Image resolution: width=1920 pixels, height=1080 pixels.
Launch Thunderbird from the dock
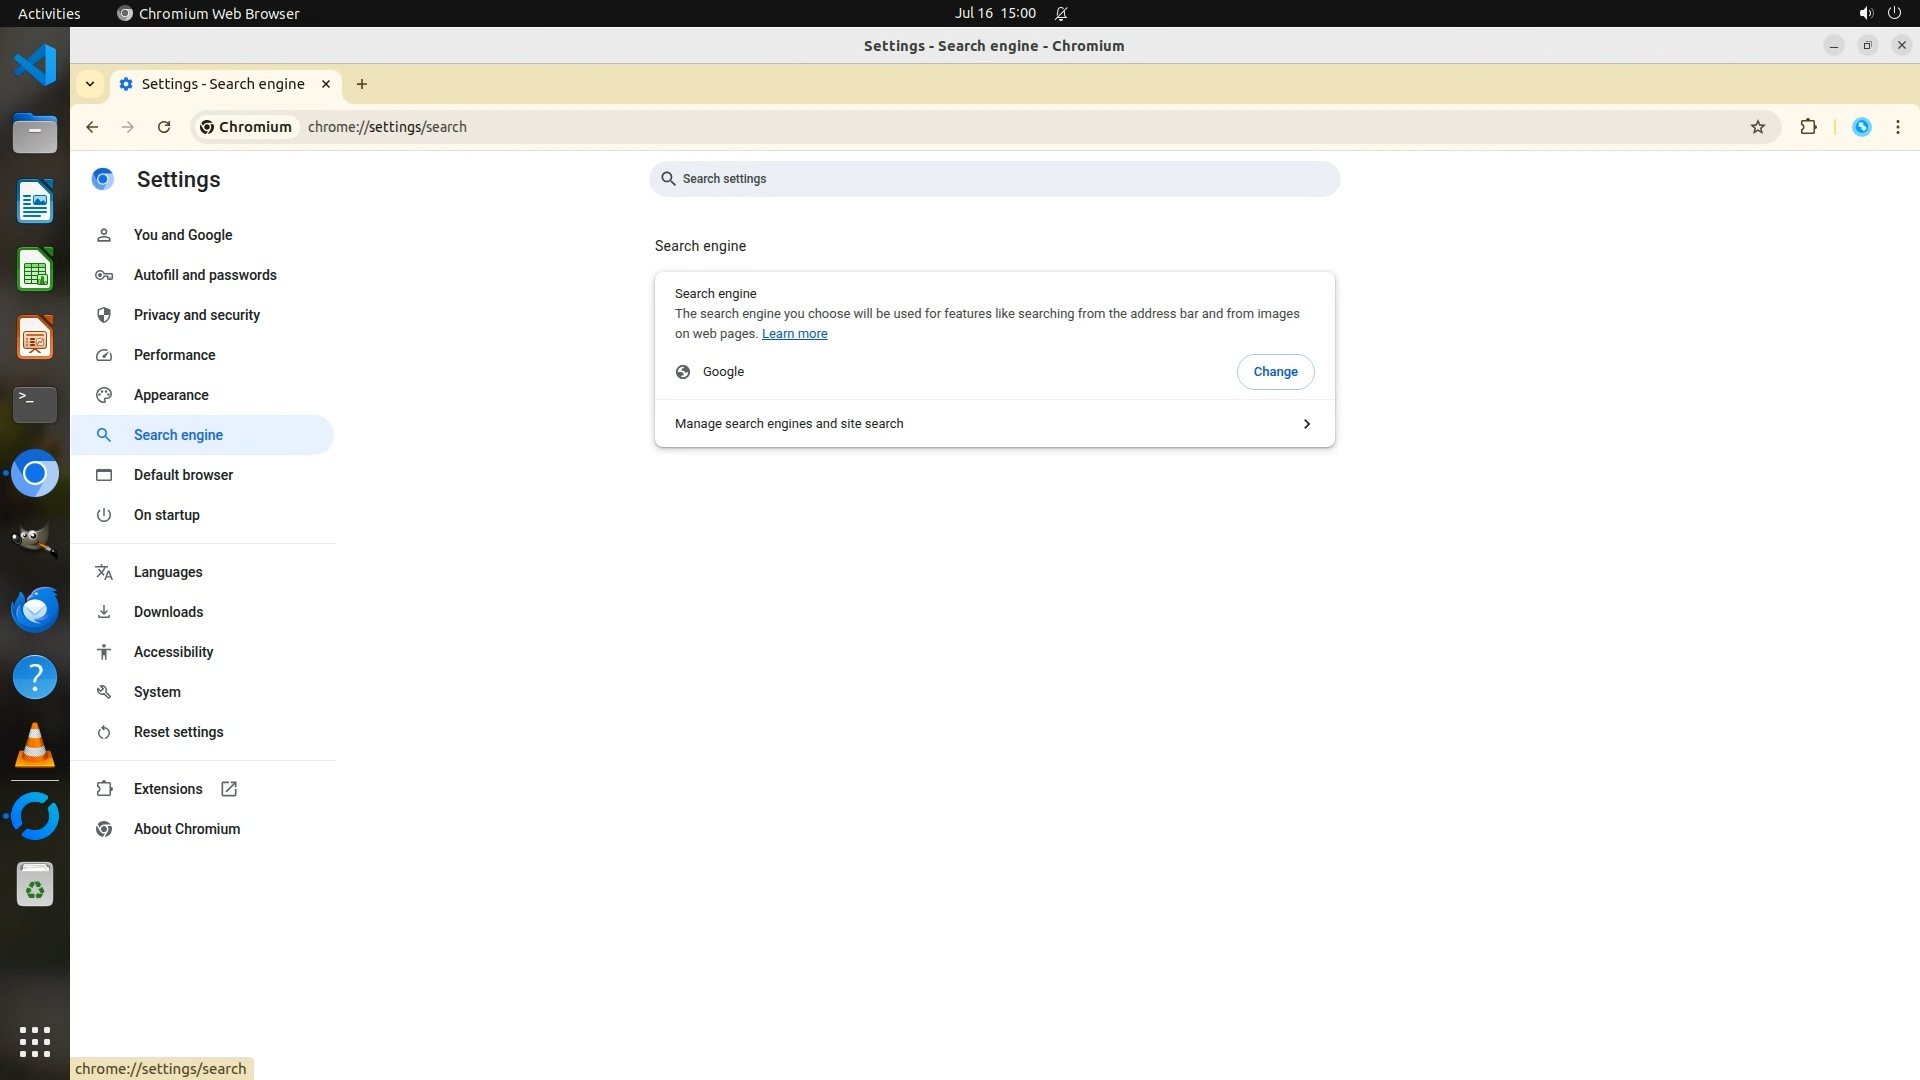35,609
